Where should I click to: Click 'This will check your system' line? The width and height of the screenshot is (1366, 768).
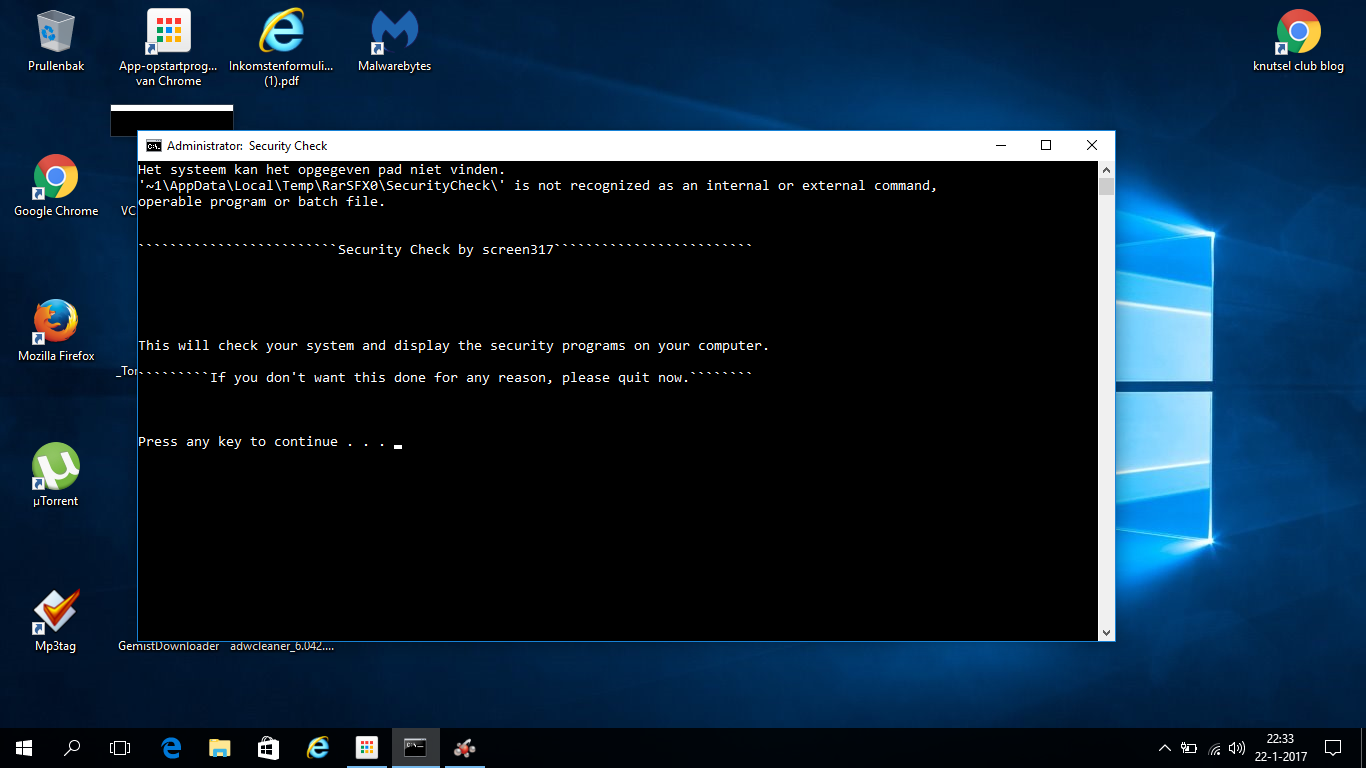click(x=454, y=346)
